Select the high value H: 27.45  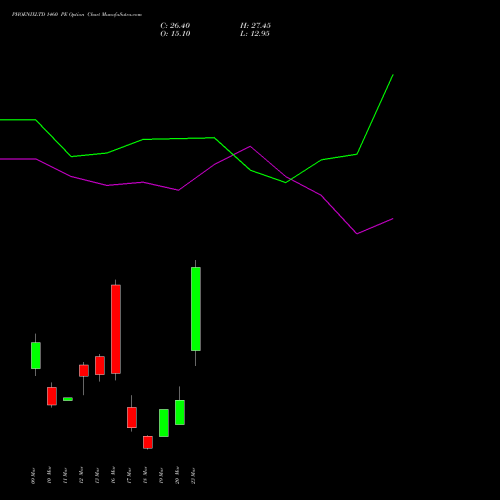[x=255, y=26]
